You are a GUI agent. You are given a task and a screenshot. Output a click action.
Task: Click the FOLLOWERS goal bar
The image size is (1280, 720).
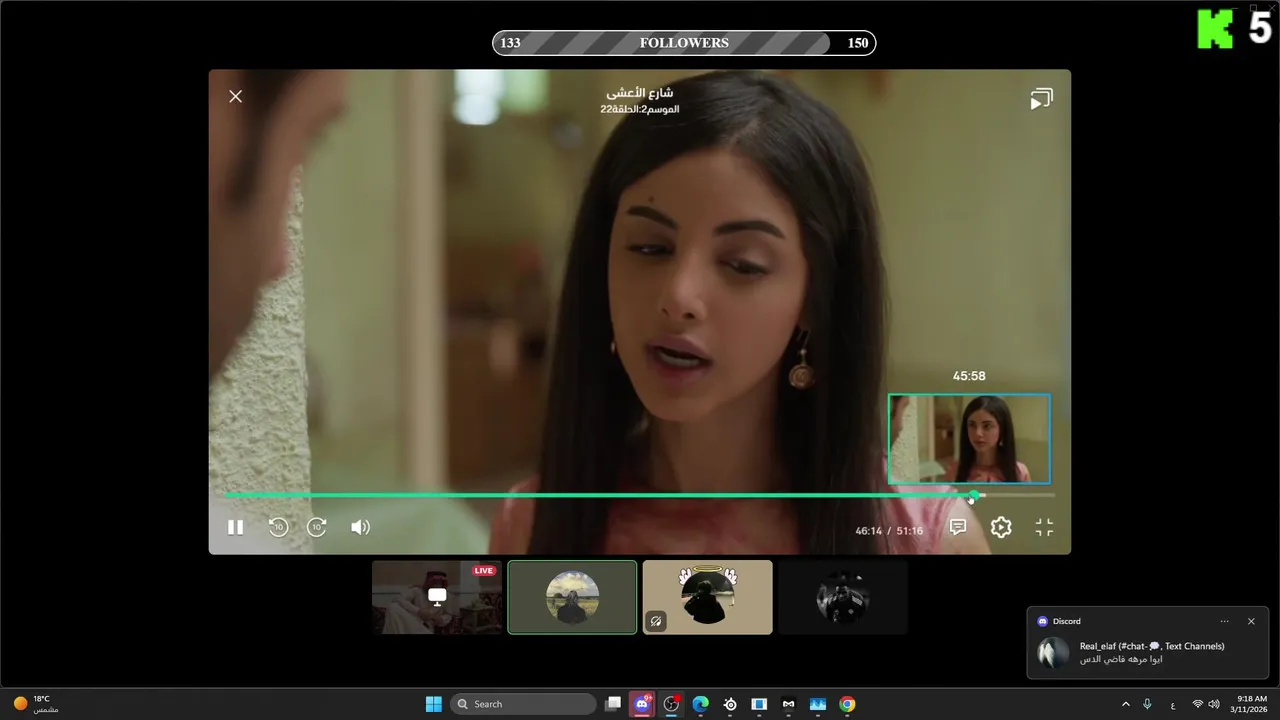coord(684,43)
